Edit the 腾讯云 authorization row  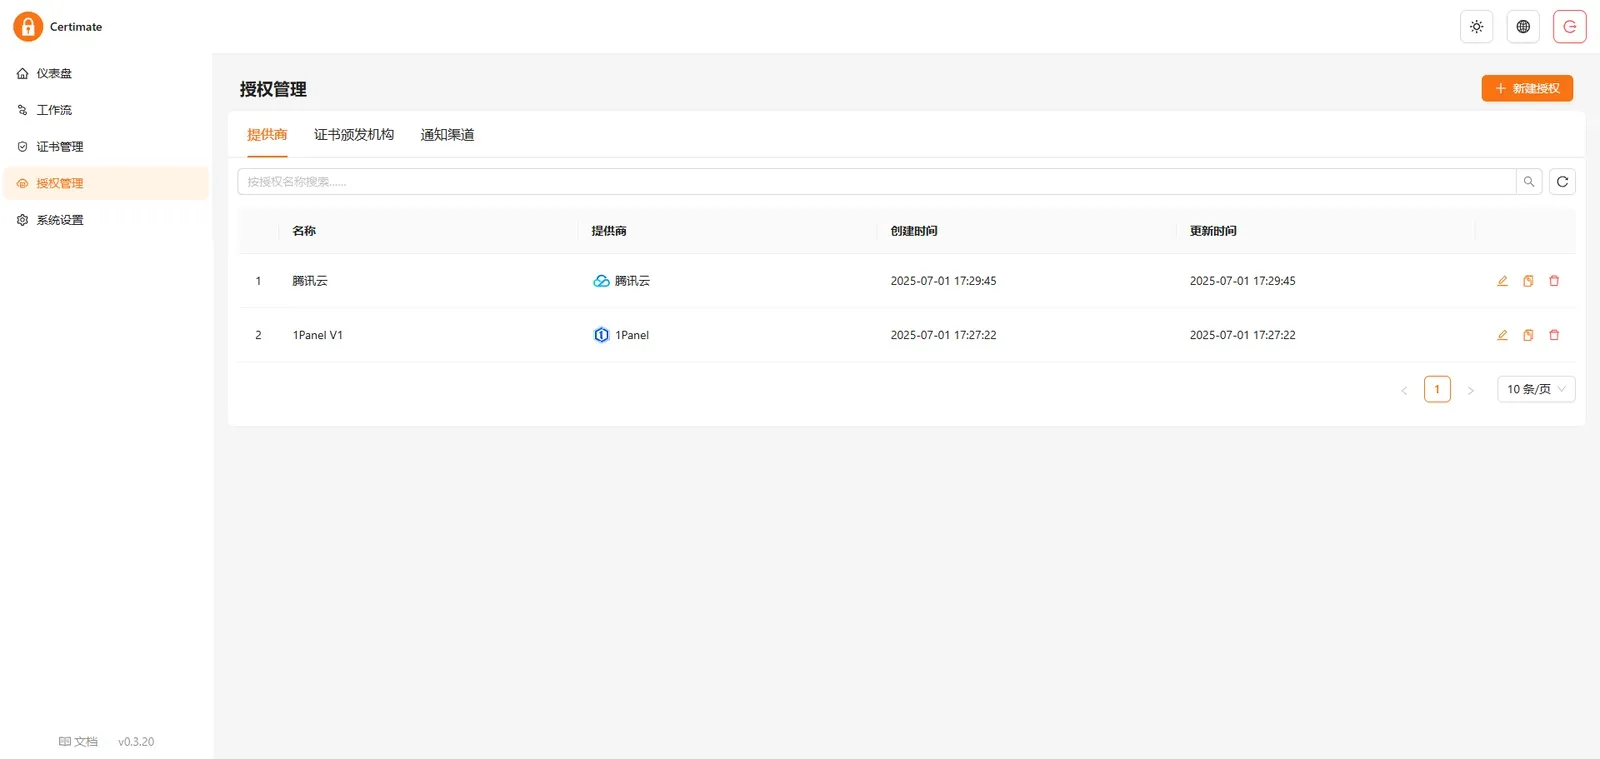tap(1502, 281)
